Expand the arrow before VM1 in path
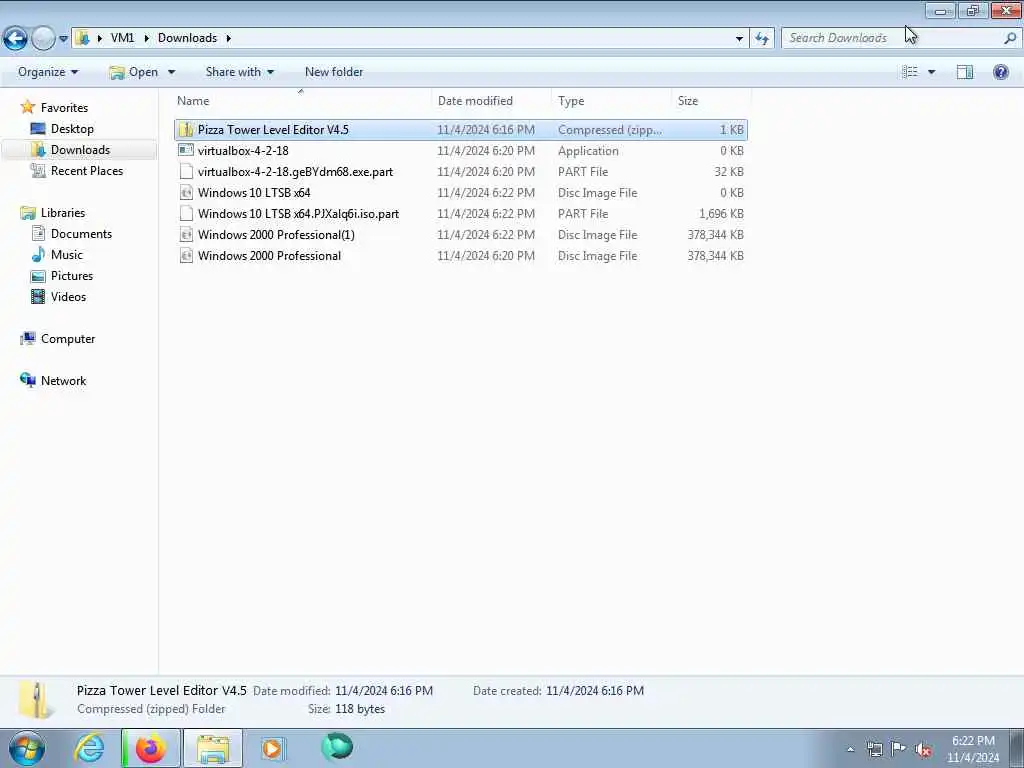 (99, 38)
